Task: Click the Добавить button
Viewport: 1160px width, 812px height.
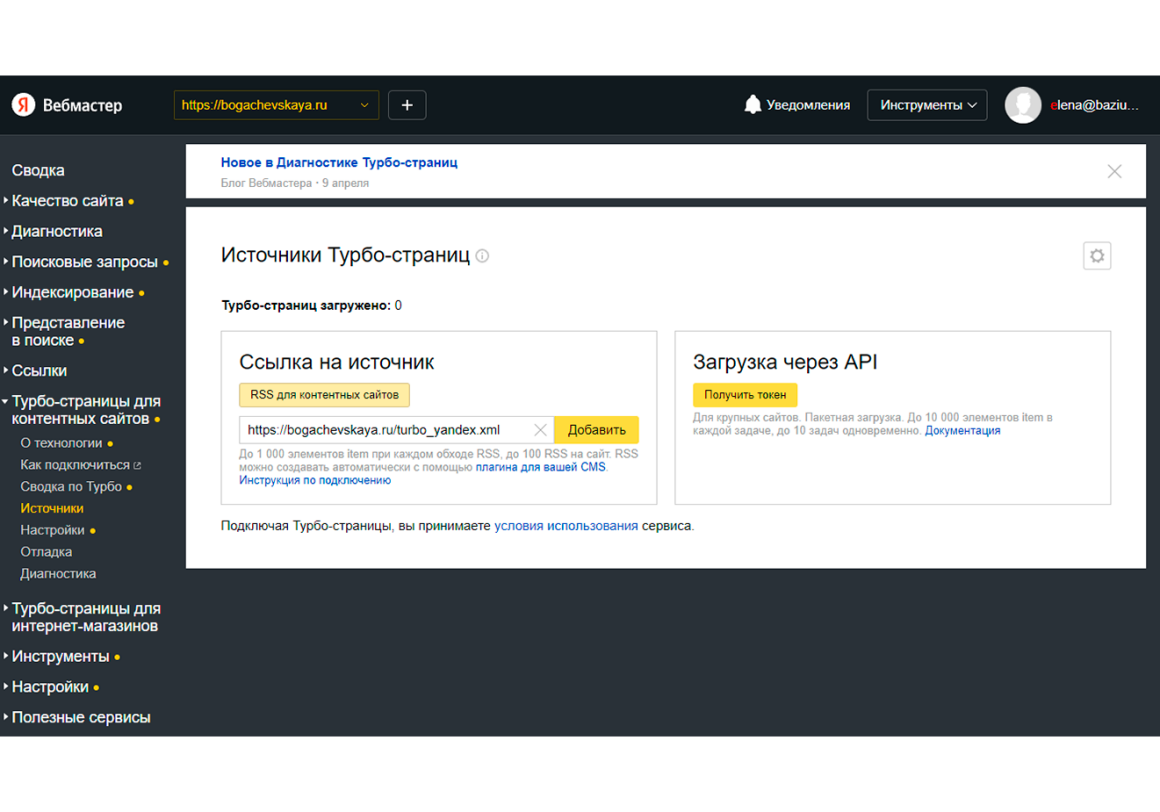Action: point(596,430)
